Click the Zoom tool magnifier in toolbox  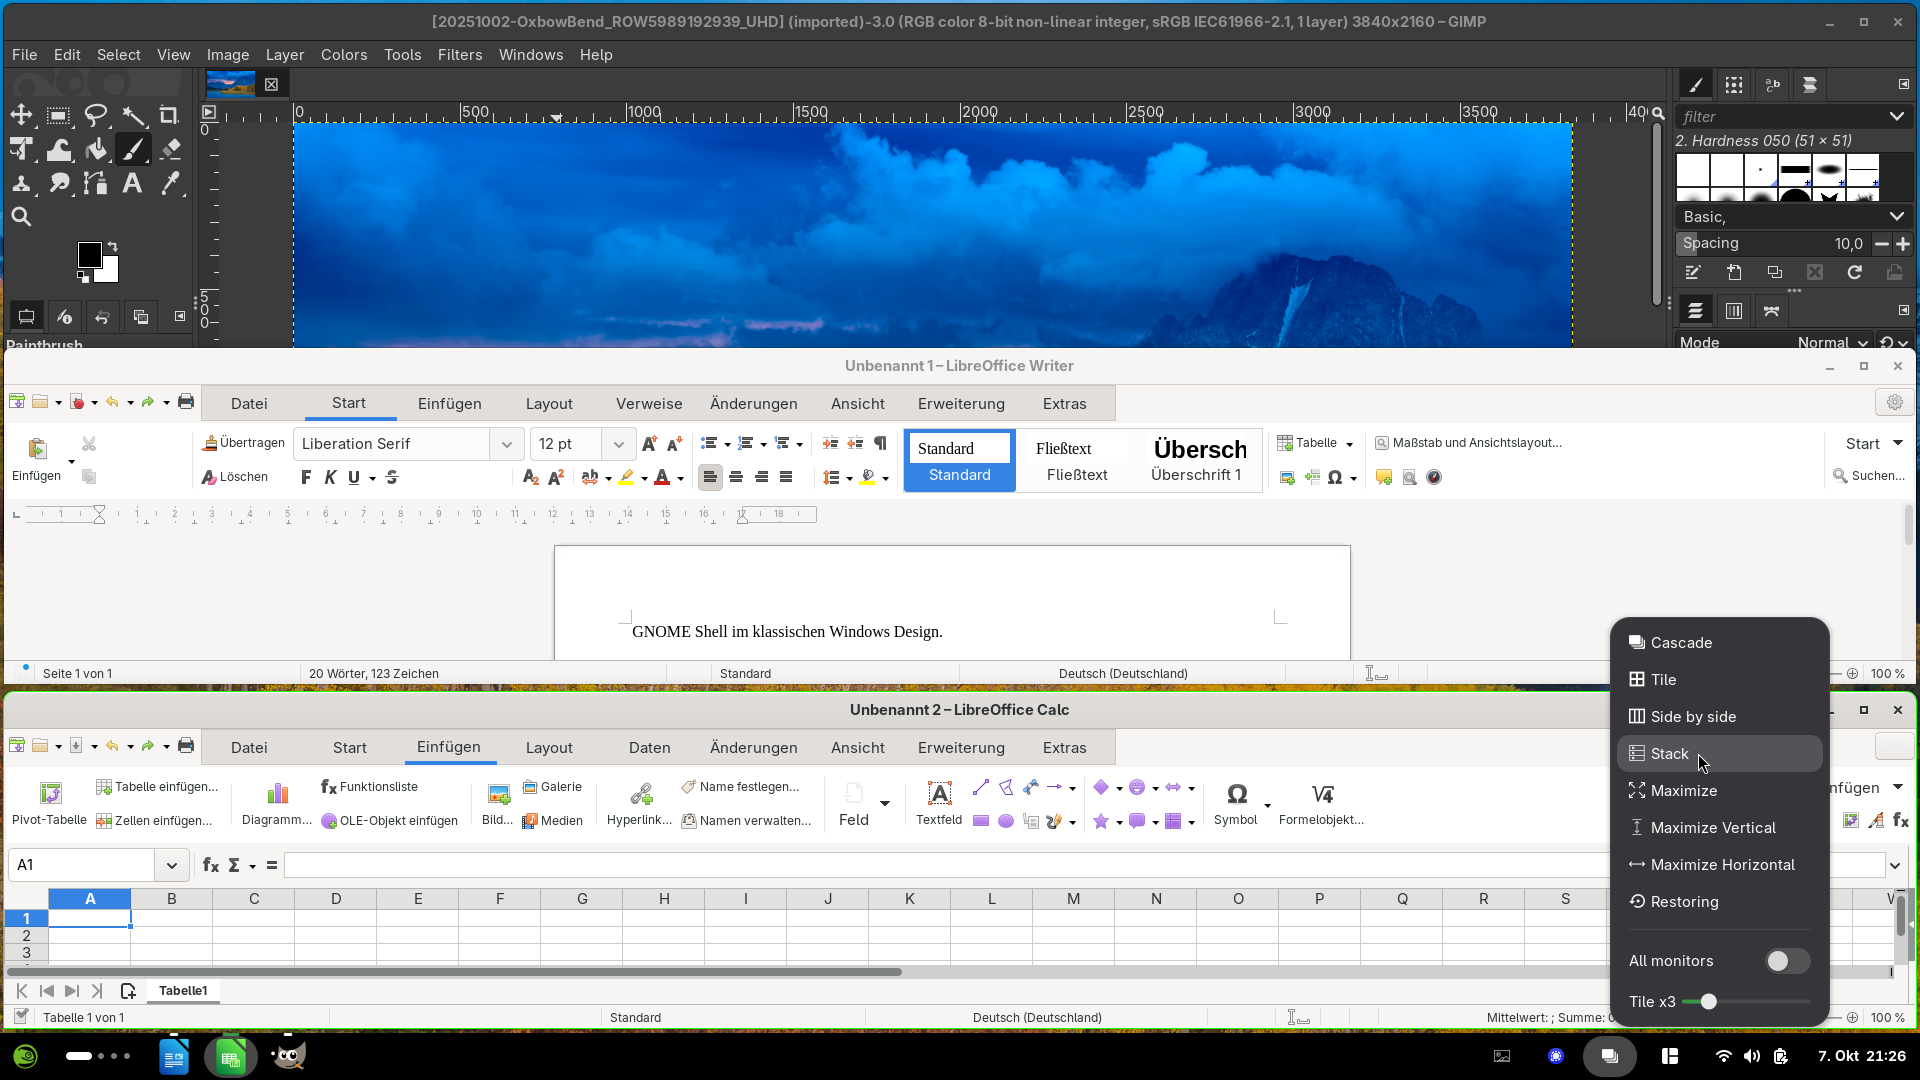click(21, 217)
